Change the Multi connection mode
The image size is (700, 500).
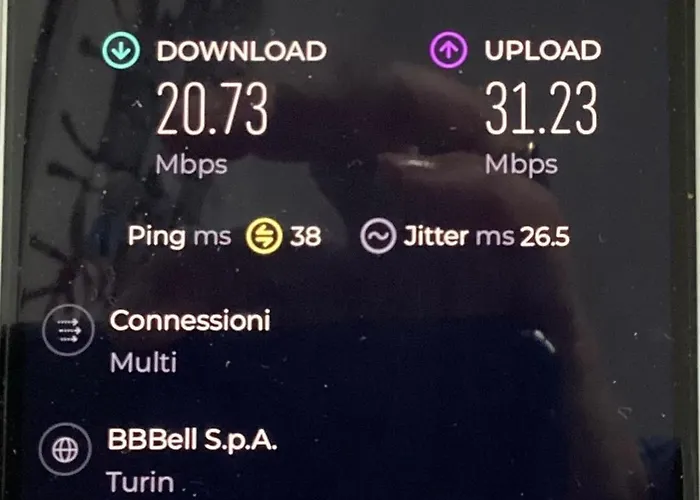pyautogui.click(x=143, y=362)
